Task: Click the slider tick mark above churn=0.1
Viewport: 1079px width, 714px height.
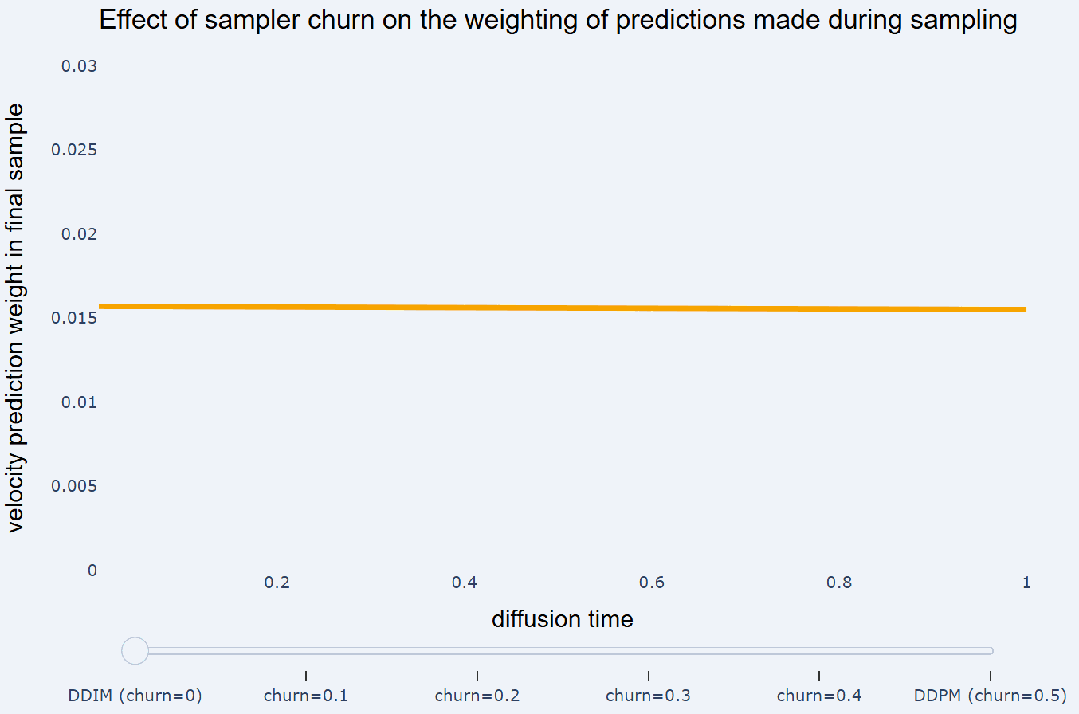Action: pyautogui.click(x=306, y=677)
